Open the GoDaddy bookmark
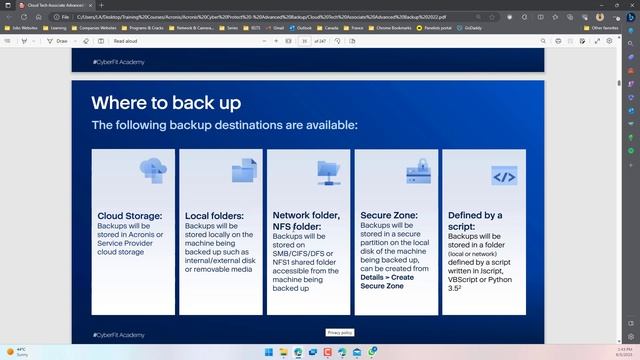Image resolution: width=640 pixels, height=360 pixels. pyautogui.click(x=469, y=28)
